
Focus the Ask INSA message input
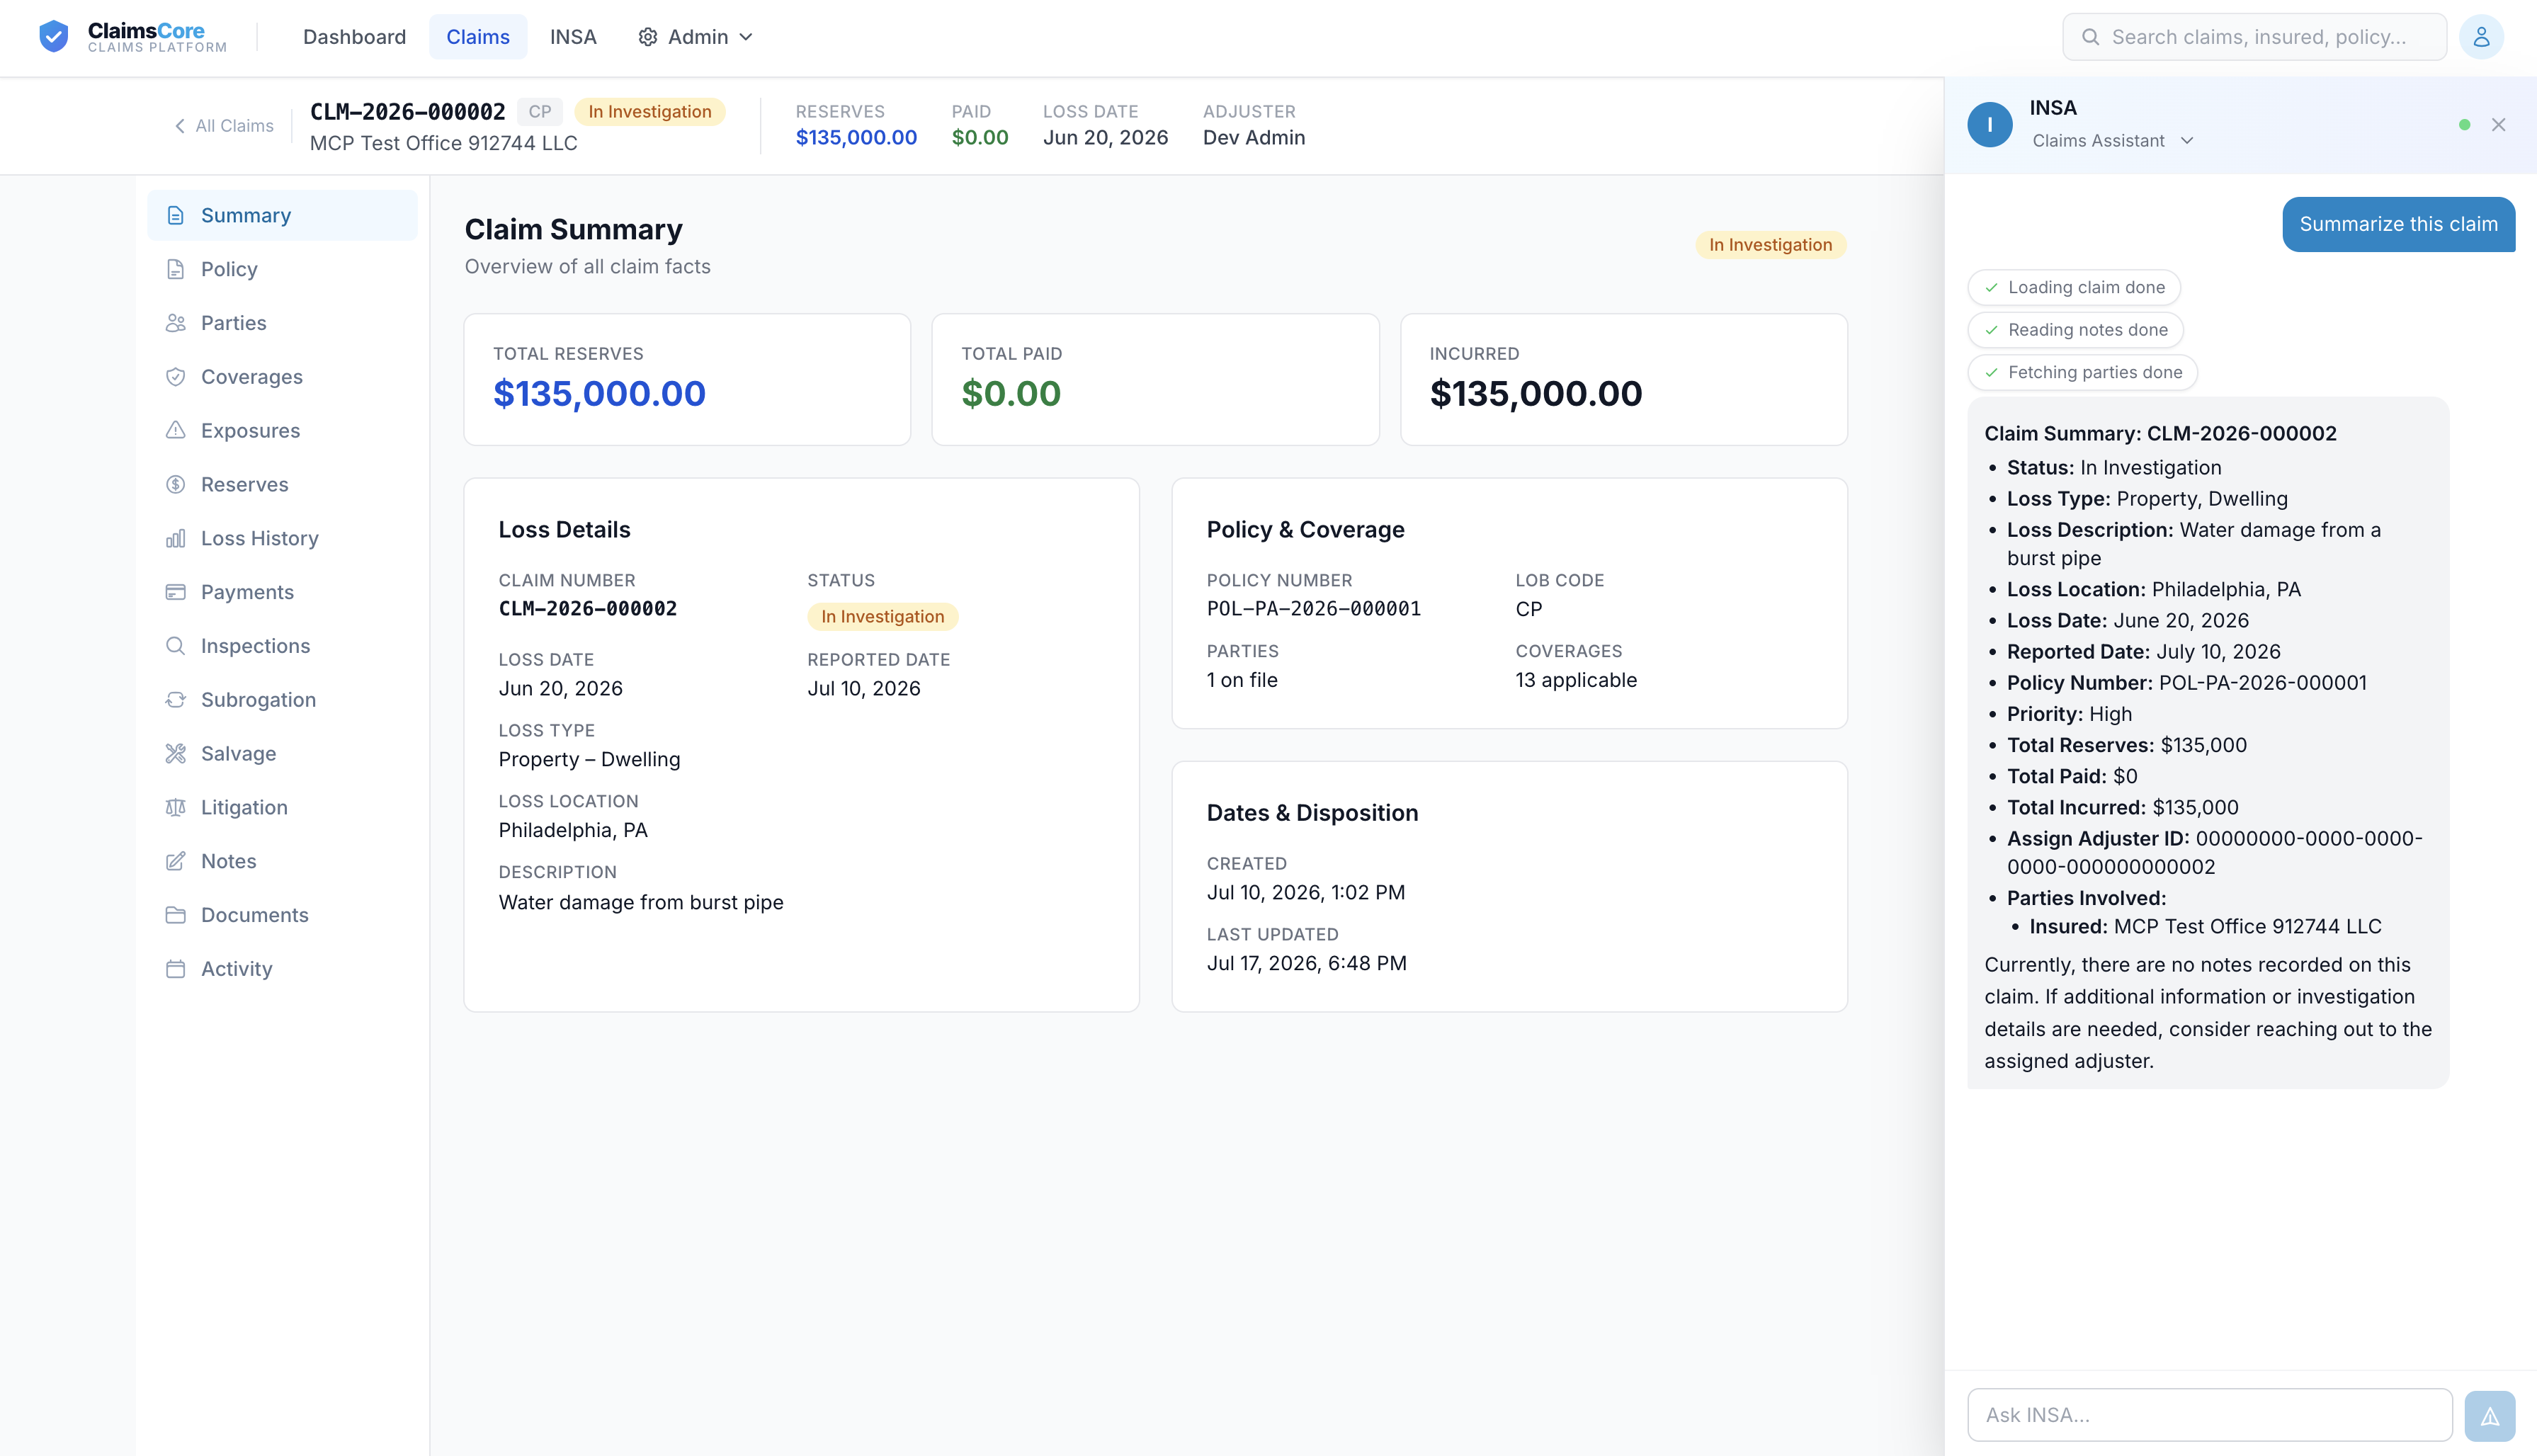point(2209,1416)
